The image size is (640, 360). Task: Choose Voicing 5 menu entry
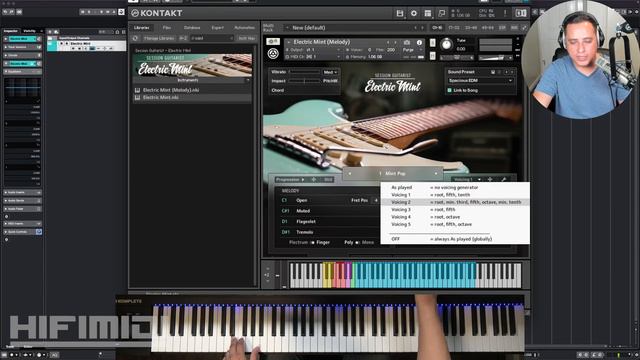[x=455, y=224]
